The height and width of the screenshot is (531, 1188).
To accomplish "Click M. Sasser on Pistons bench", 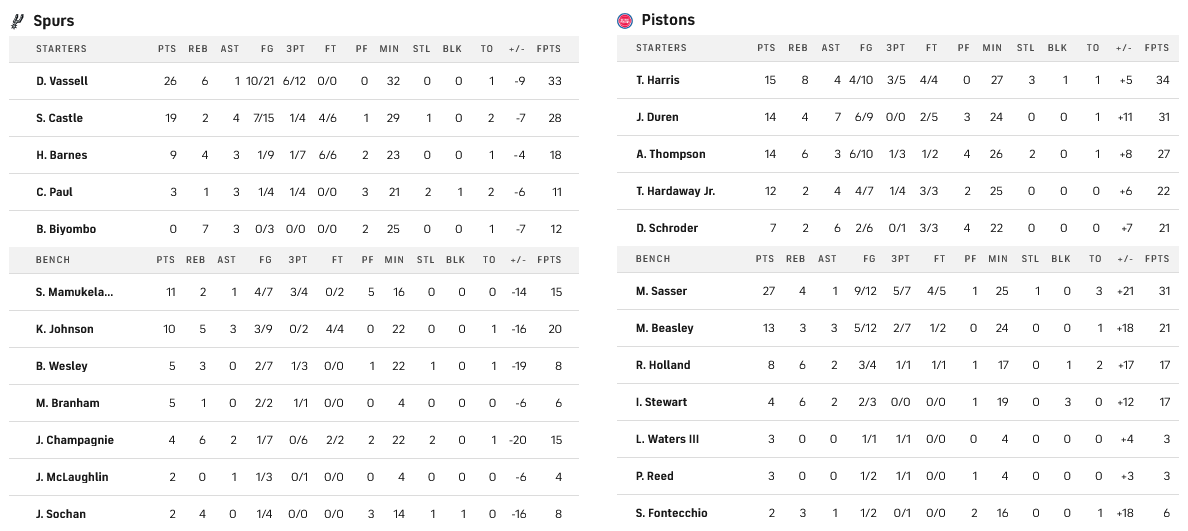I will (660, 291).
